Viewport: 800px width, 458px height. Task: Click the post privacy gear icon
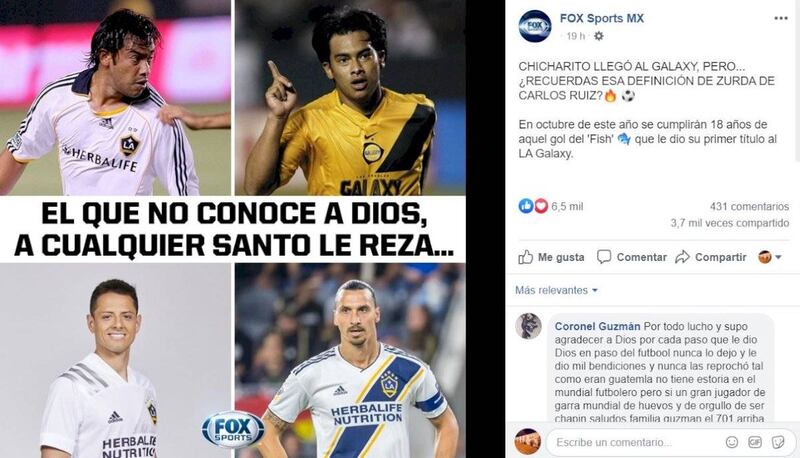(x=599, y=36)
